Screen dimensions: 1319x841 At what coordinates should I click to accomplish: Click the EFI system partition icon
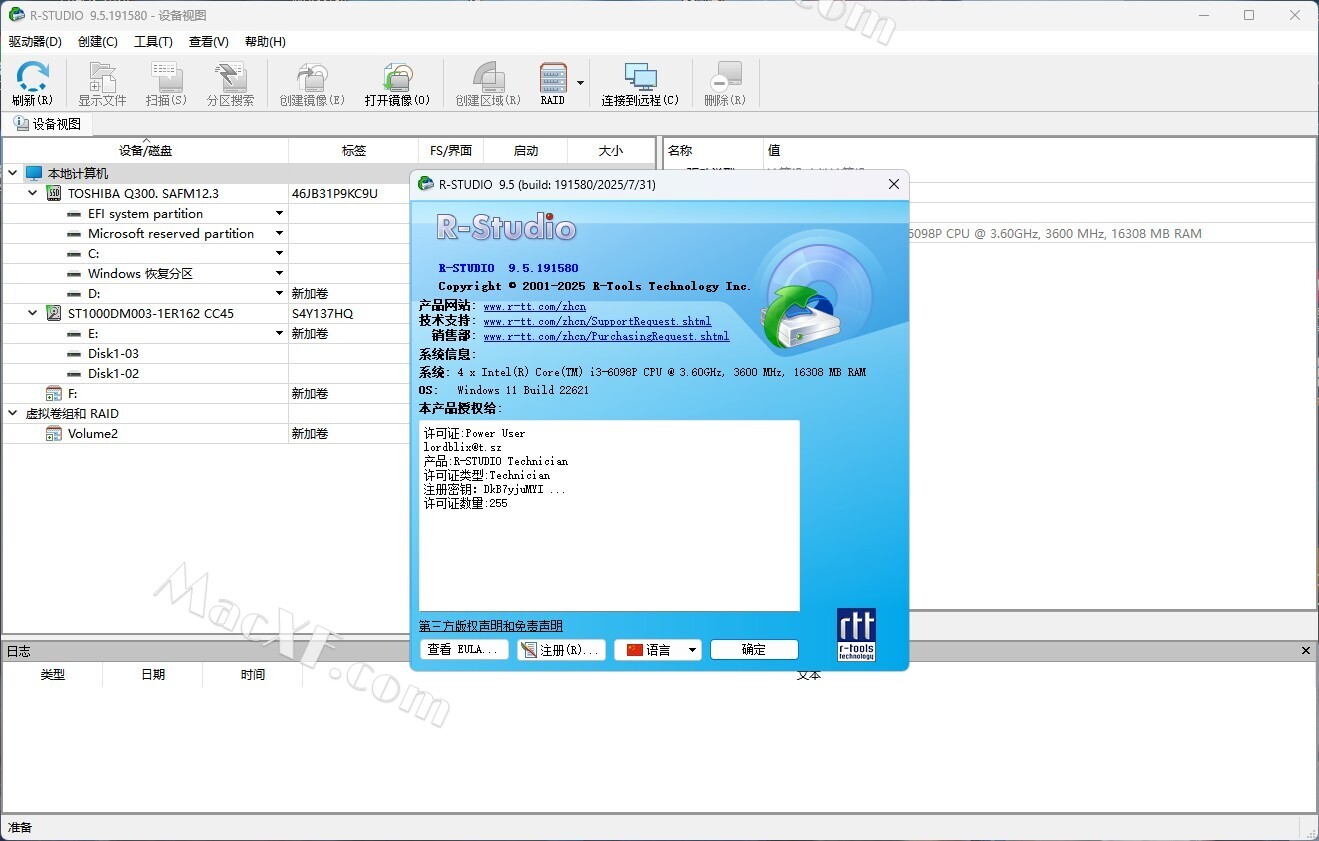click(x=74, y=214)
